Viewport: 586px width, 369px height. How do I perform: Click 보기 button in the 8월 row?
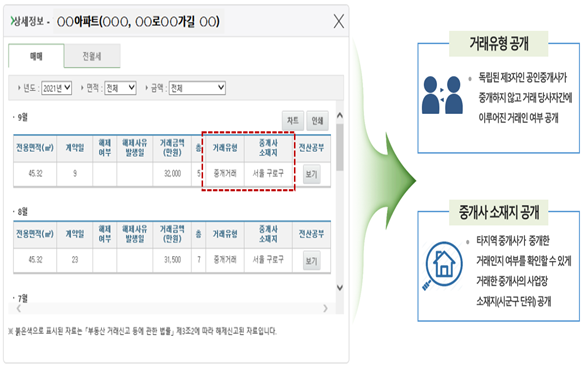point(311,260)
